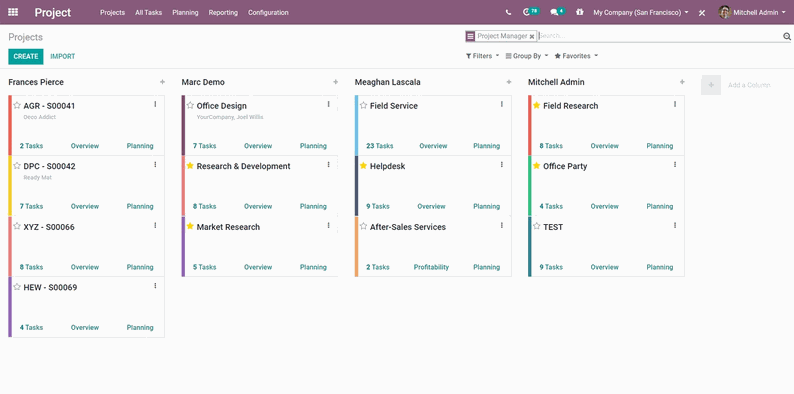Open the Planning menu in navbar
This screenshot has width=794, height=394.
[185, 13]
